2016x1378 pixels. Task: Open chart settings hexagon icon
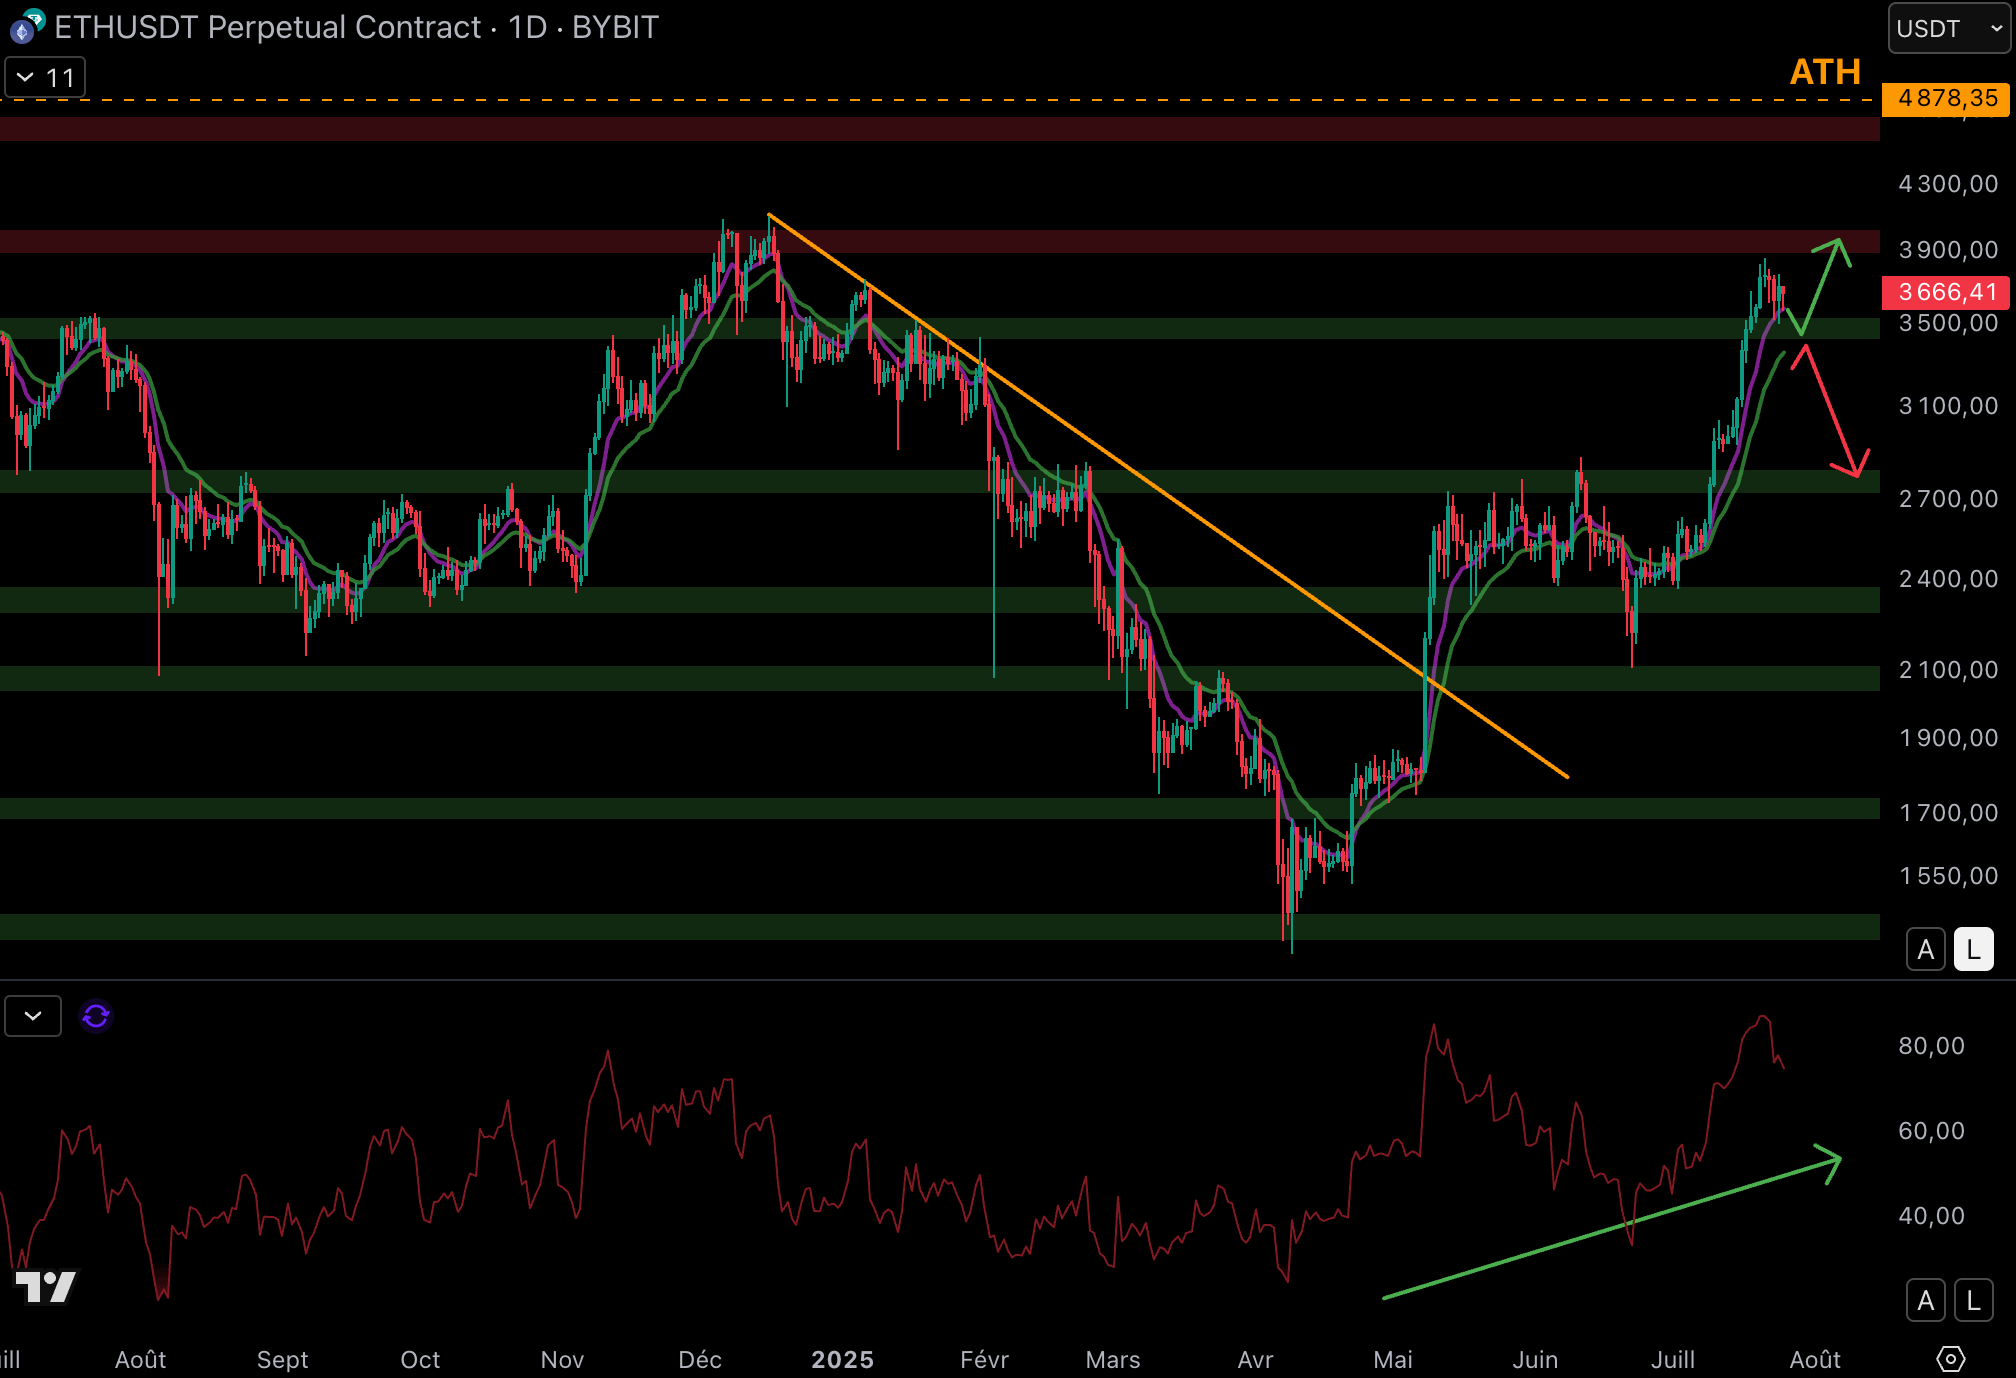(1950, 1359)
